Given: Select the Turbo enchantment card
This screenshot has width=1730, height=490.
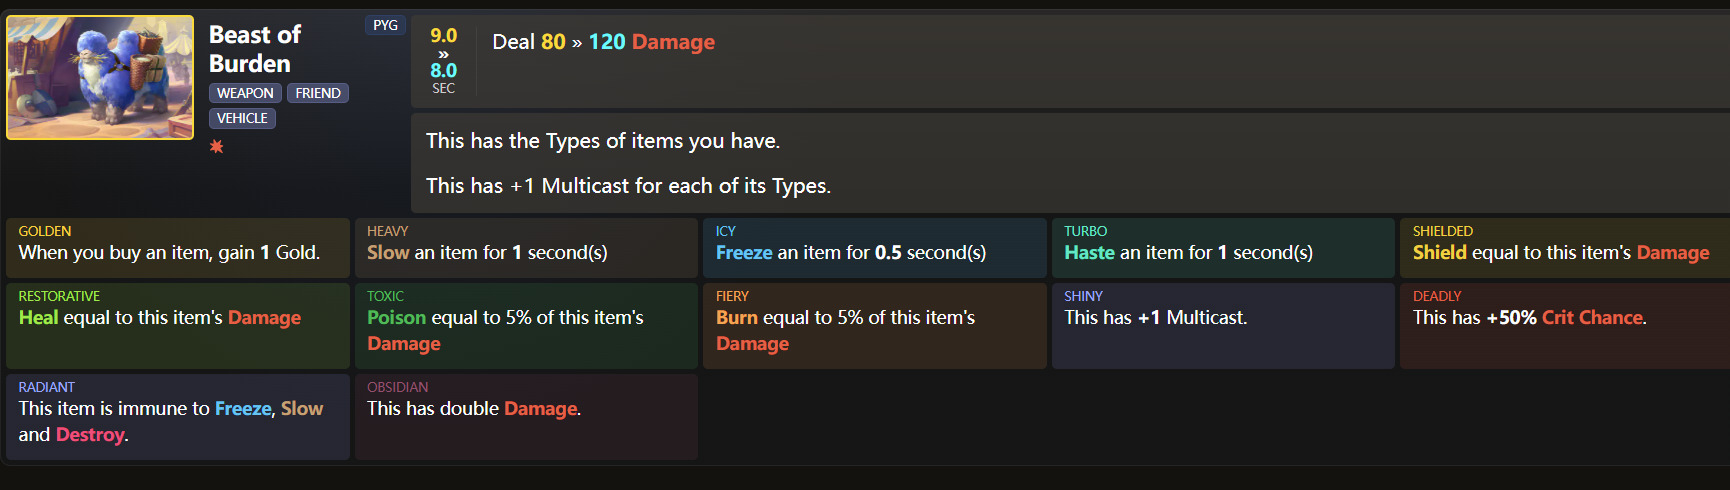Looking at the screenshot, I should 1222,247.
